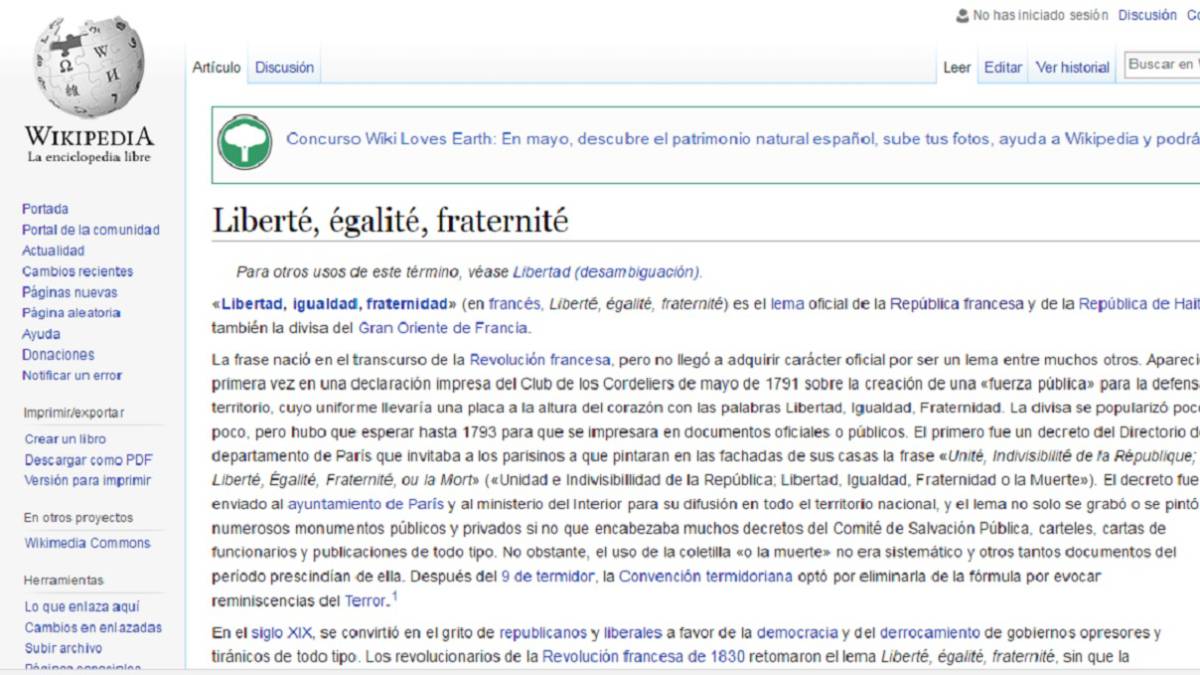Click Descargar como PDF

pyautogui.click(x=89, y=460)
